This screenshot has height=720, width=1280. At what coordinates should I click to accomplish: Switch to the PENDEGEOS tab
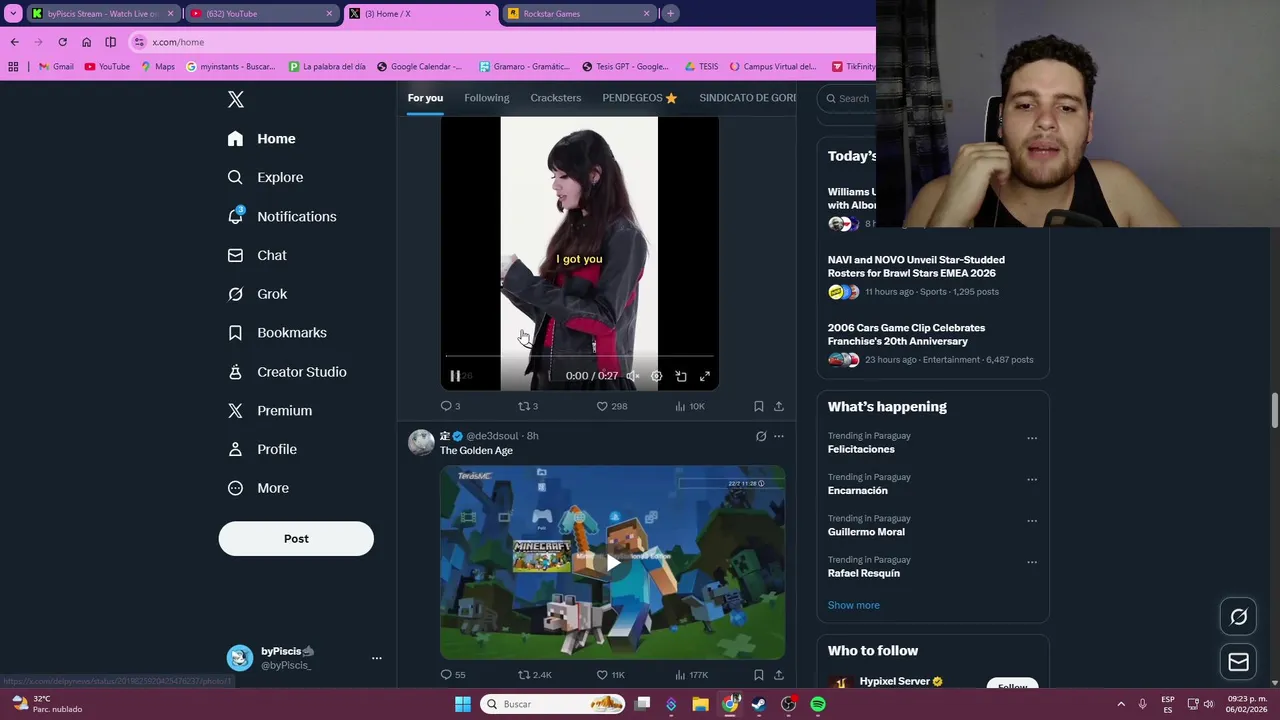click(640, 98)
